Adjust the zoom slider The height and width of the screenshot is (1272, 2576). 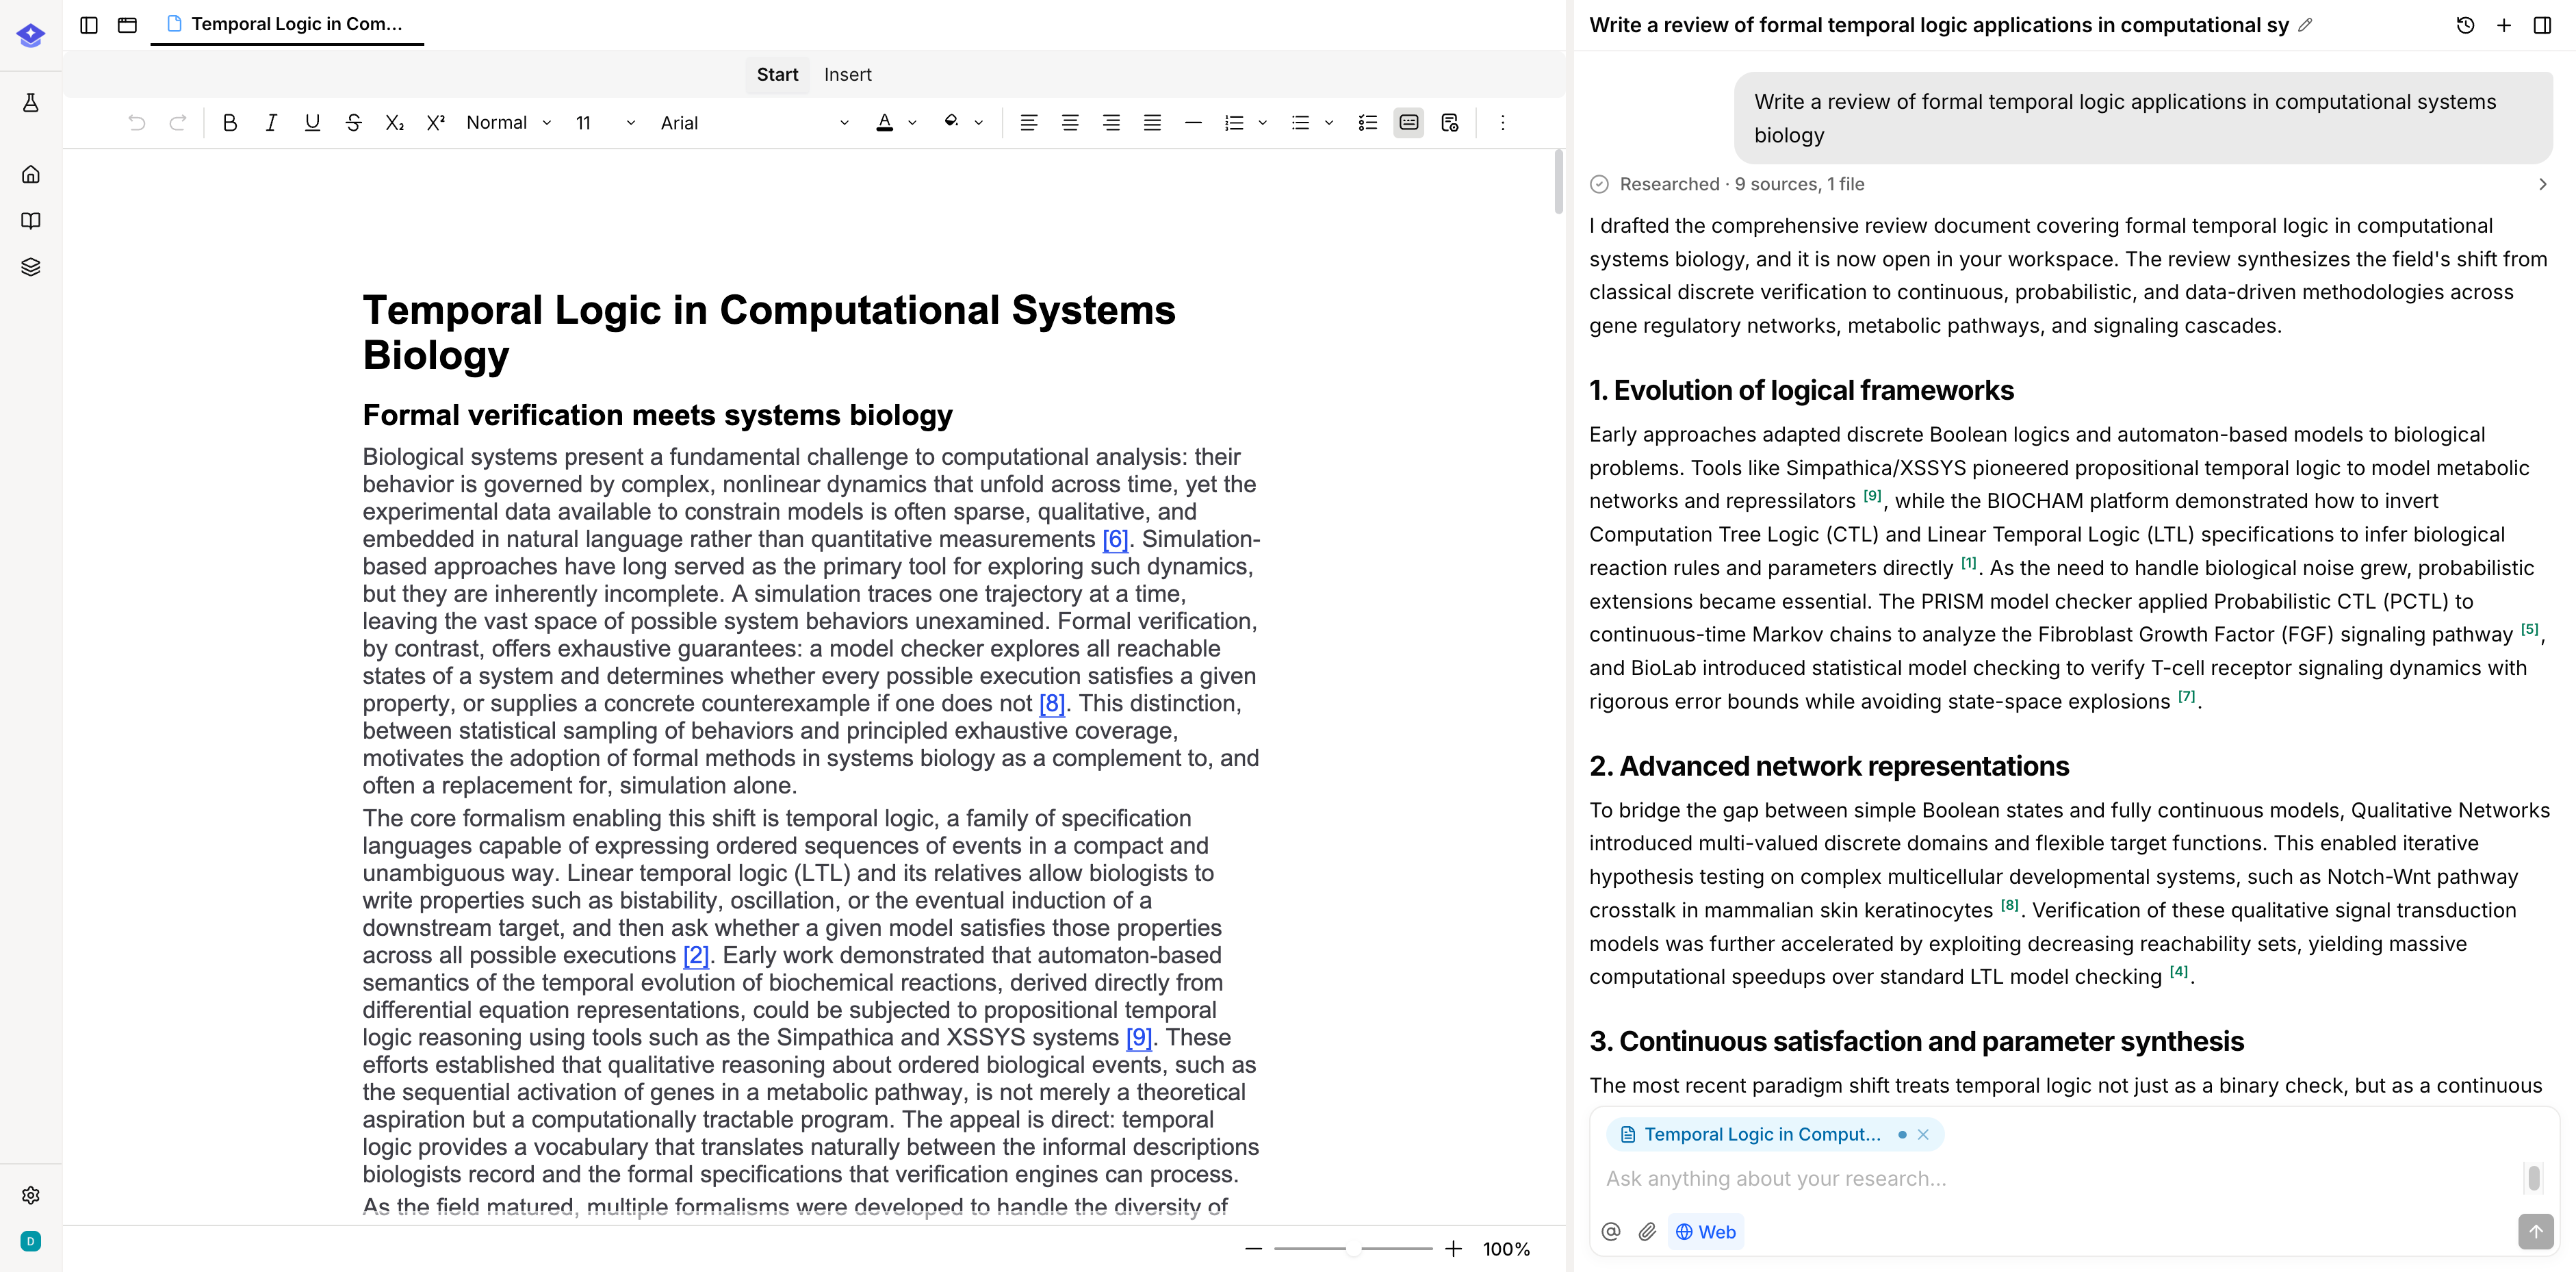[x=1353, y=1248]
